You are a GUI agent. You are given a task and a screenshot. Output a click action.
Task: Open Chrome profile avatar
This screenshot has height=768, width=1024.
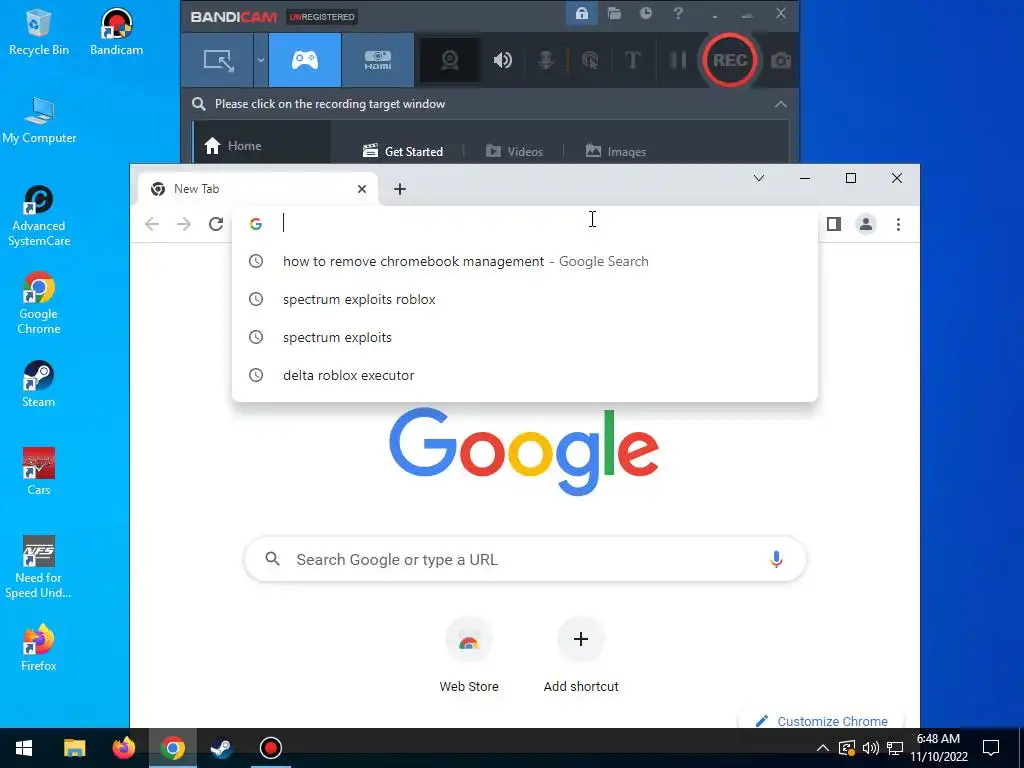(866, 224)
